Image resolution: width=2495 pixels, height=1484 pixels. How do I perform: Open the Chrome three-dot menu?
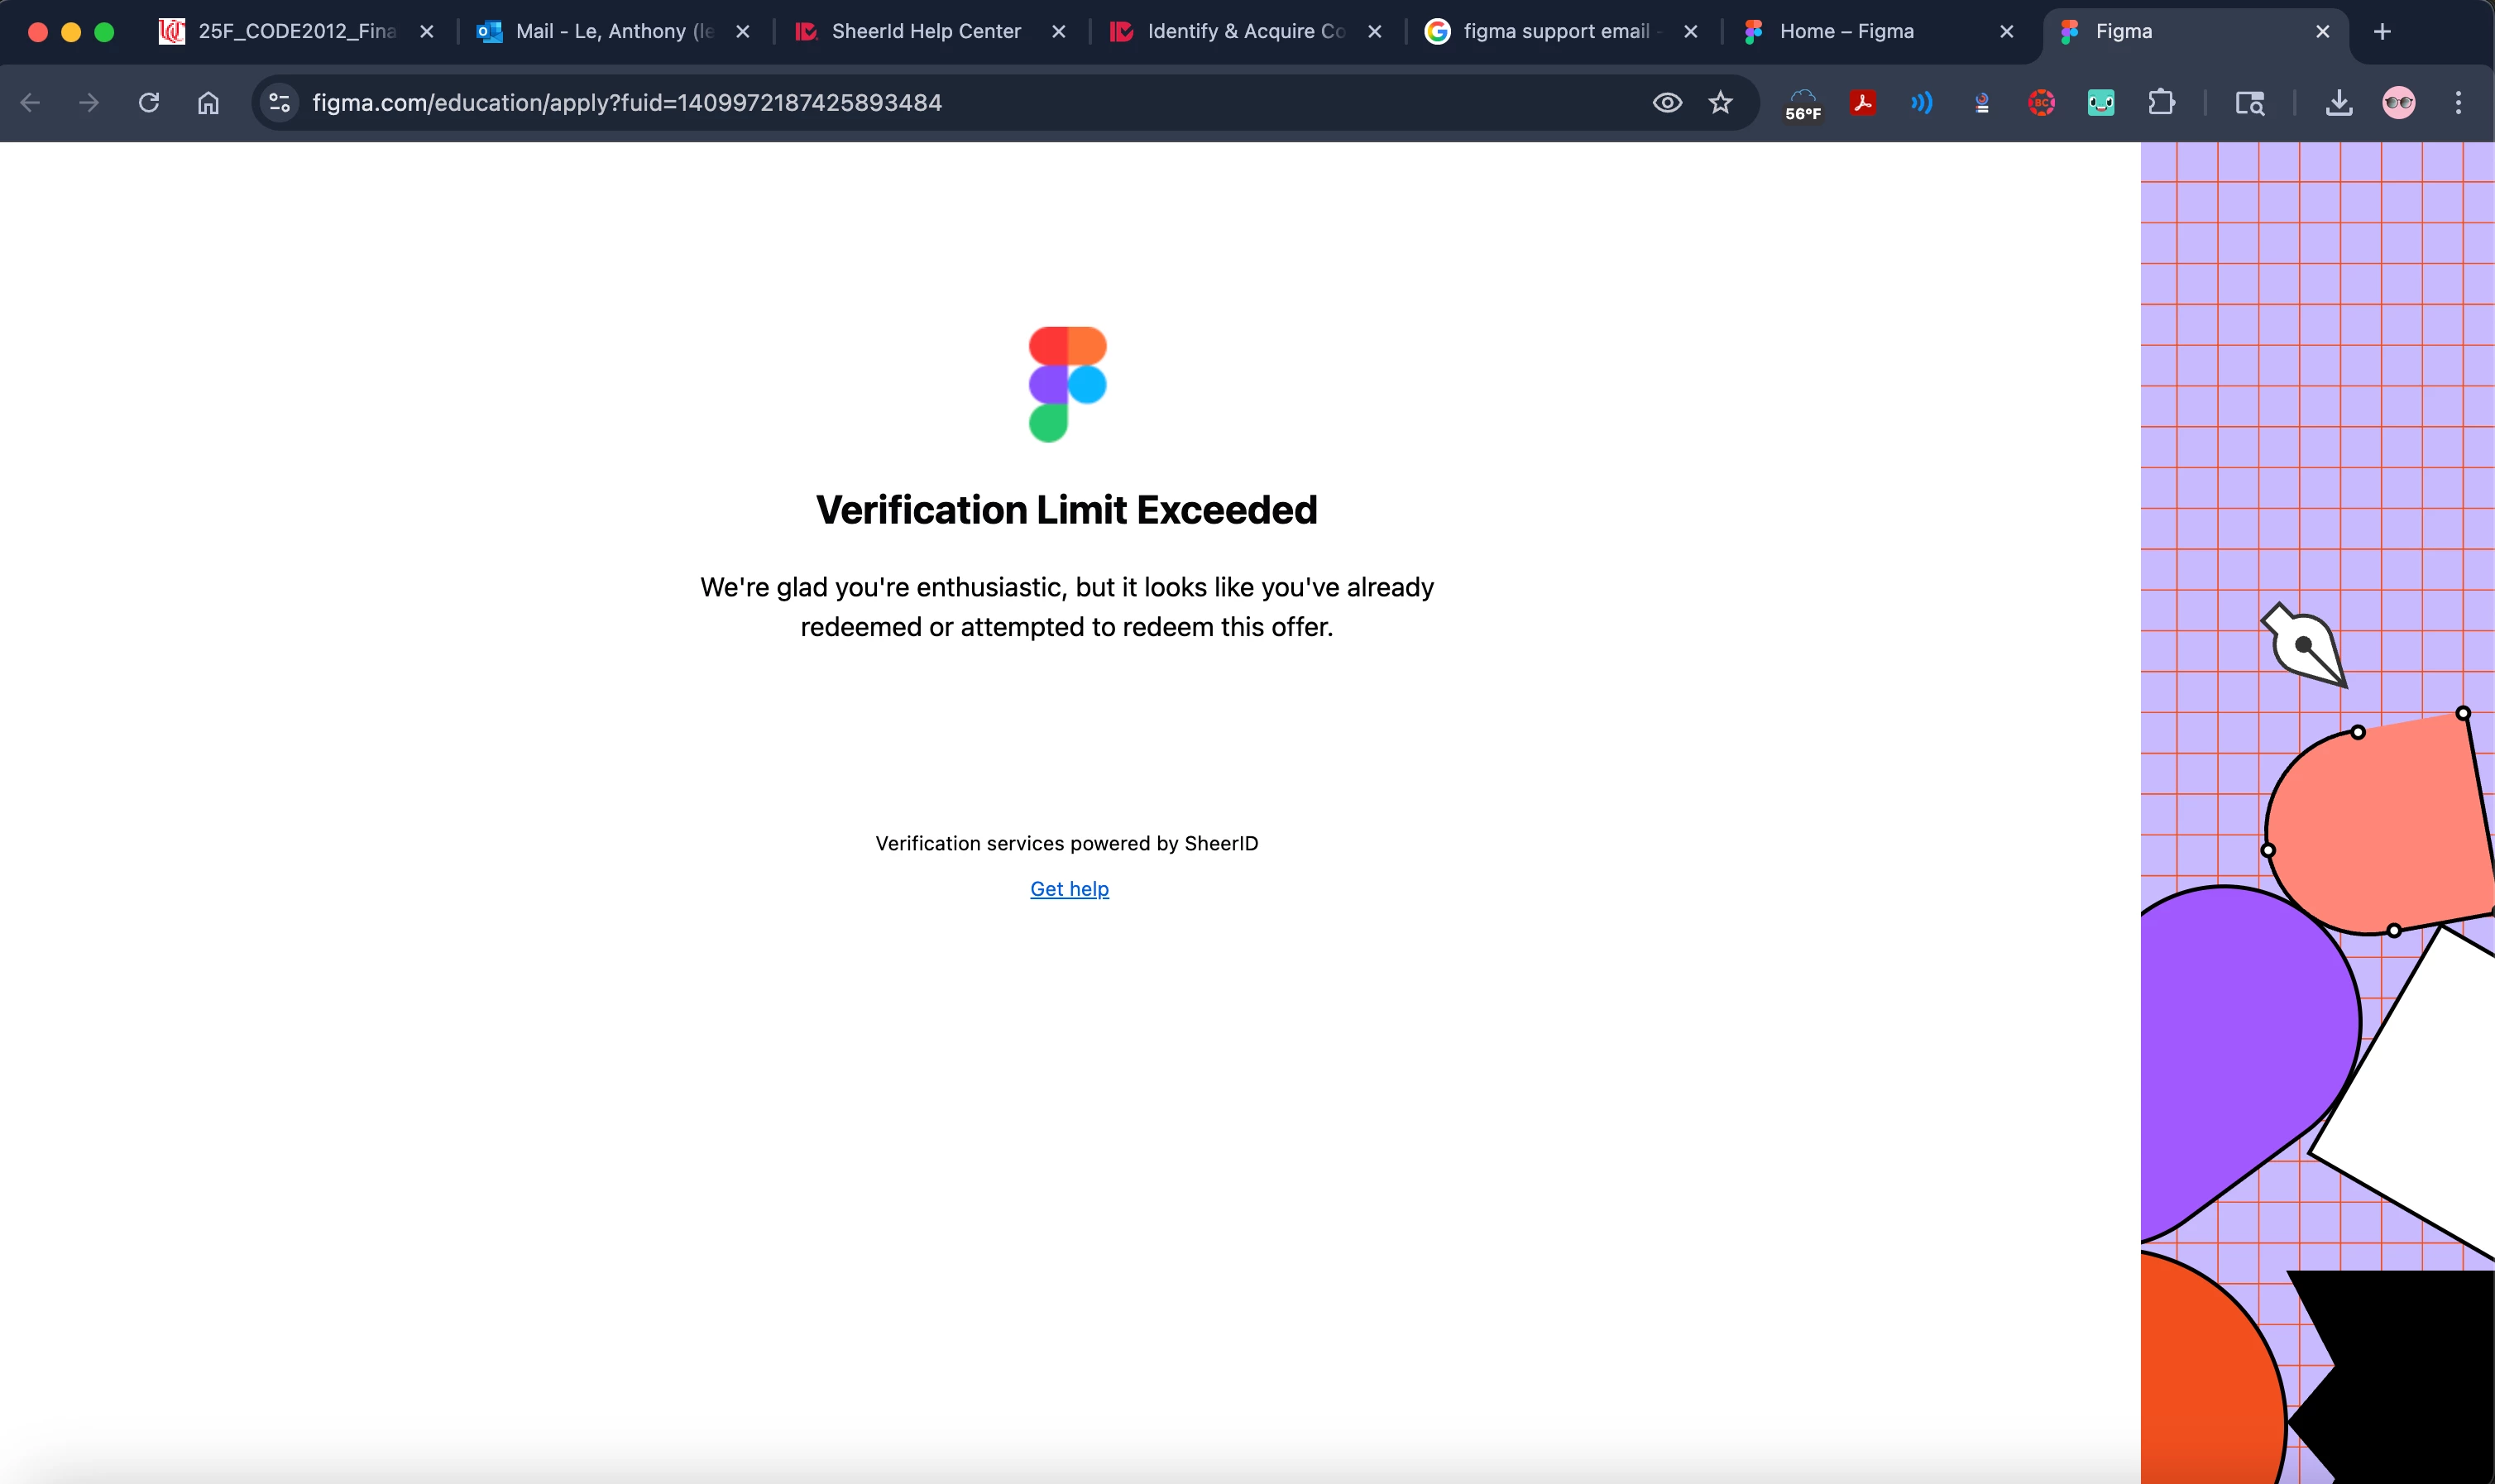click(x=2458, y=102)
